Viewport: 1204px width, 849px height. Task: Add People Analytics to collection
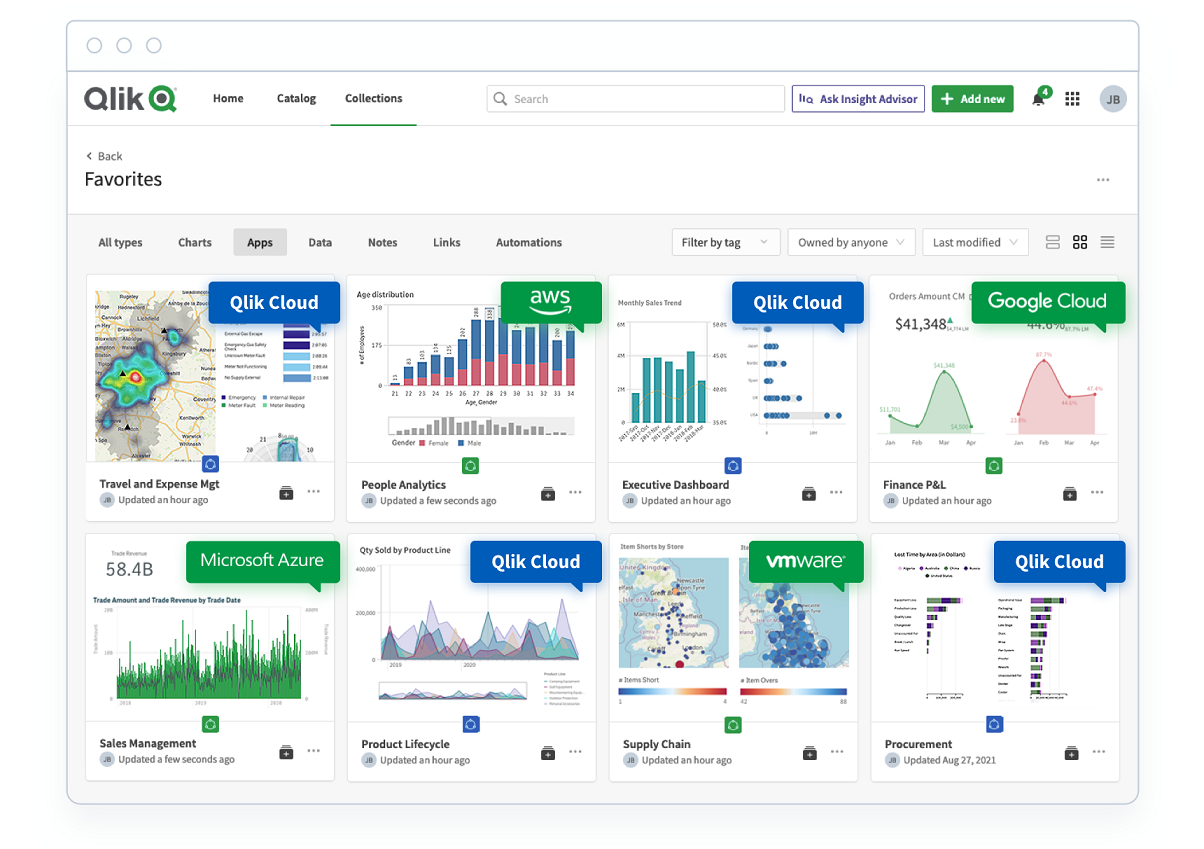(548, 493)
